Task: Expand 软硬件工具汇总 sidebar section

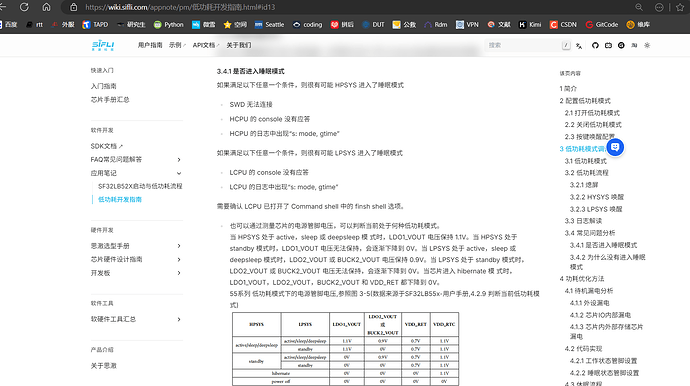Action: (x=179, y=319)
